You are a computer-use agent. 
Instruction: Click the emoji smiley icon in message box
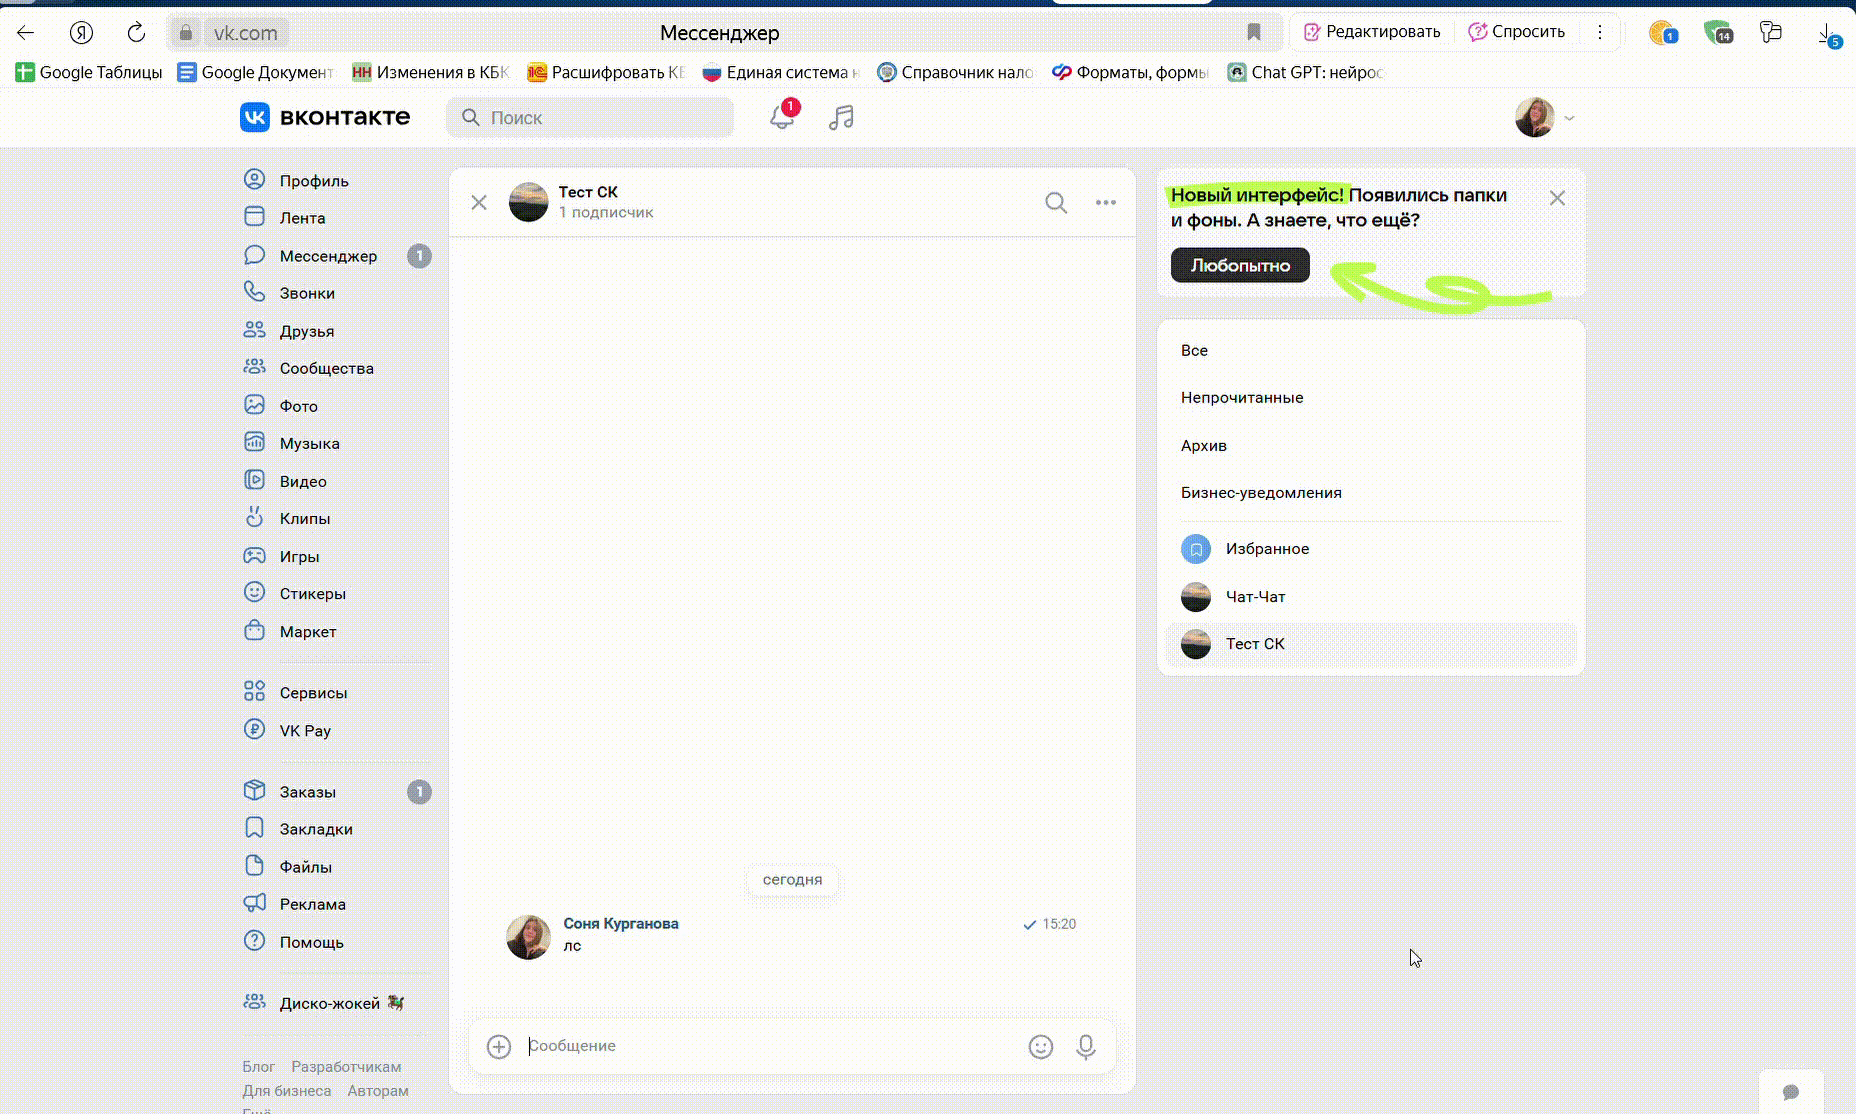pyautogui.click(x=1040, y=1046)
